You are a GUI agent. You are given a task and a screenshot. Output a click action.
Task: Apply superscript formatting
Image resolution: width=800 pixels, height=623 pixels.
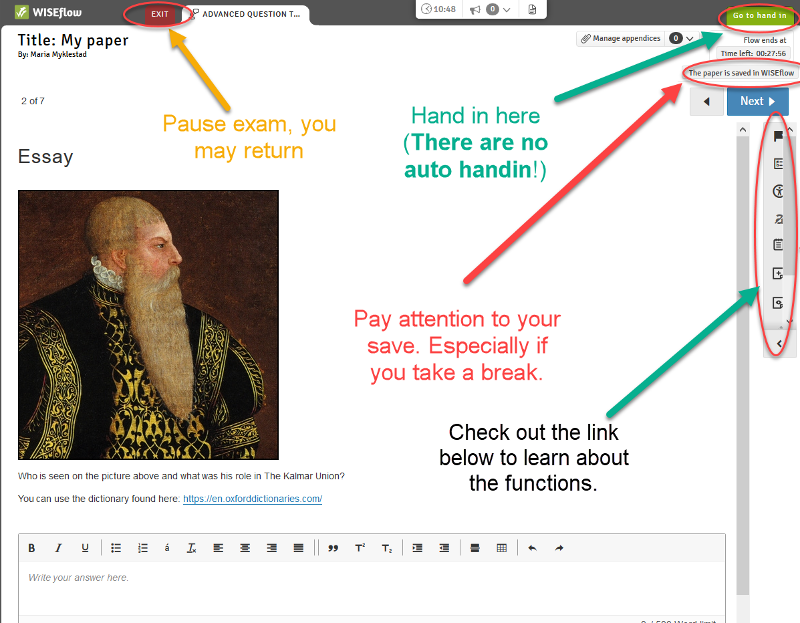[359, 547]
